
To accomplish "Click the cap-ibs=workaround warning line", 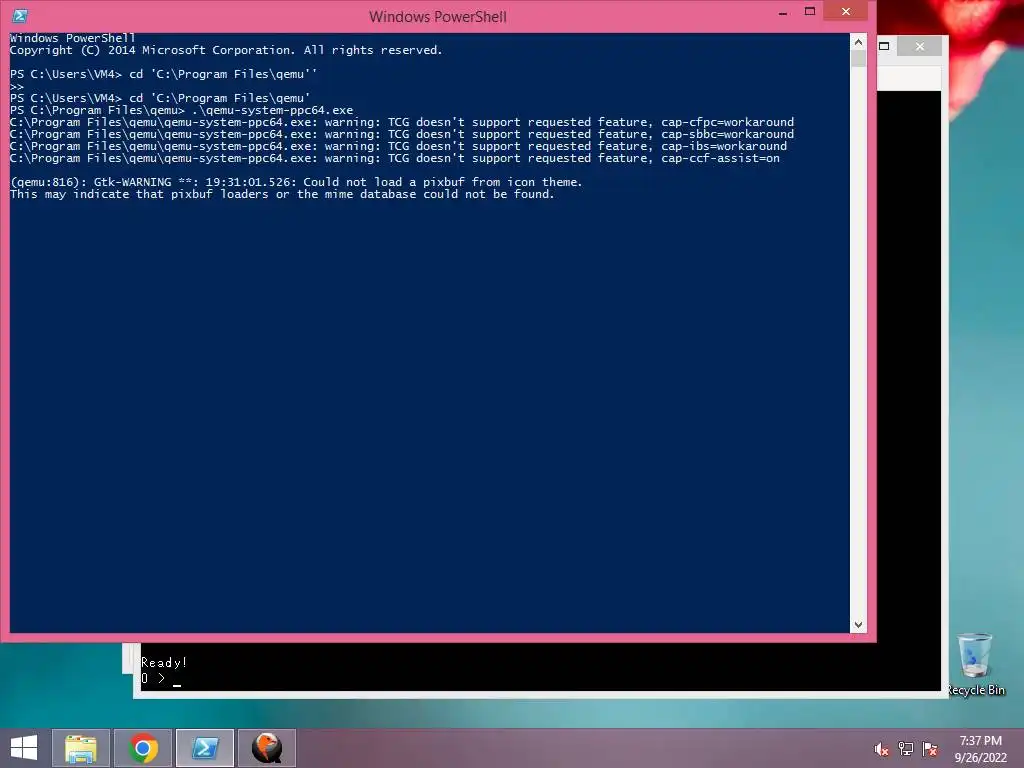I will 398,146.
